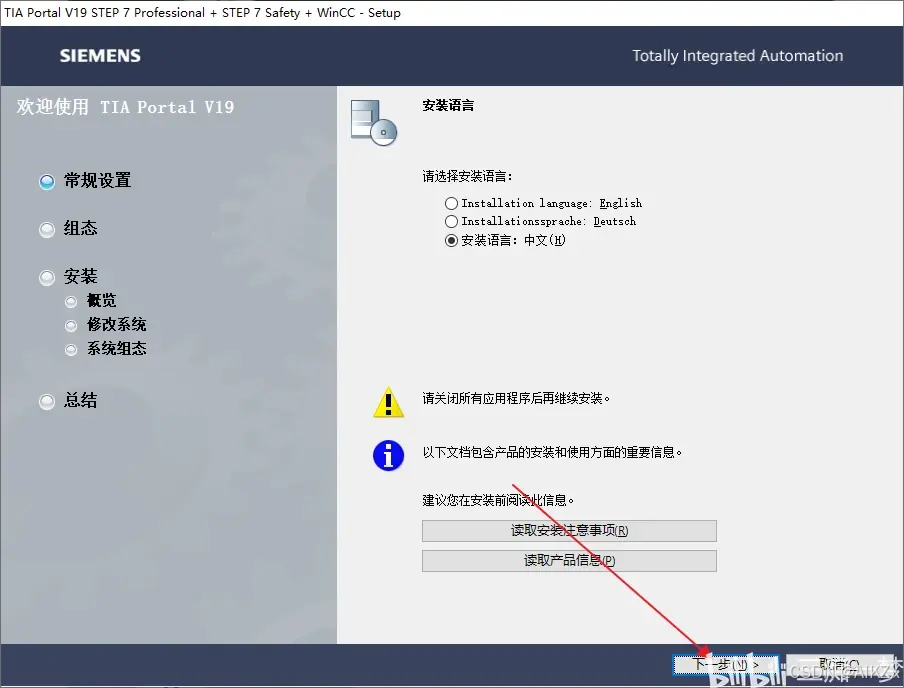
Task: Click the 建议您在安装前阅读此信息 text
Action: [x=498, y=500]
